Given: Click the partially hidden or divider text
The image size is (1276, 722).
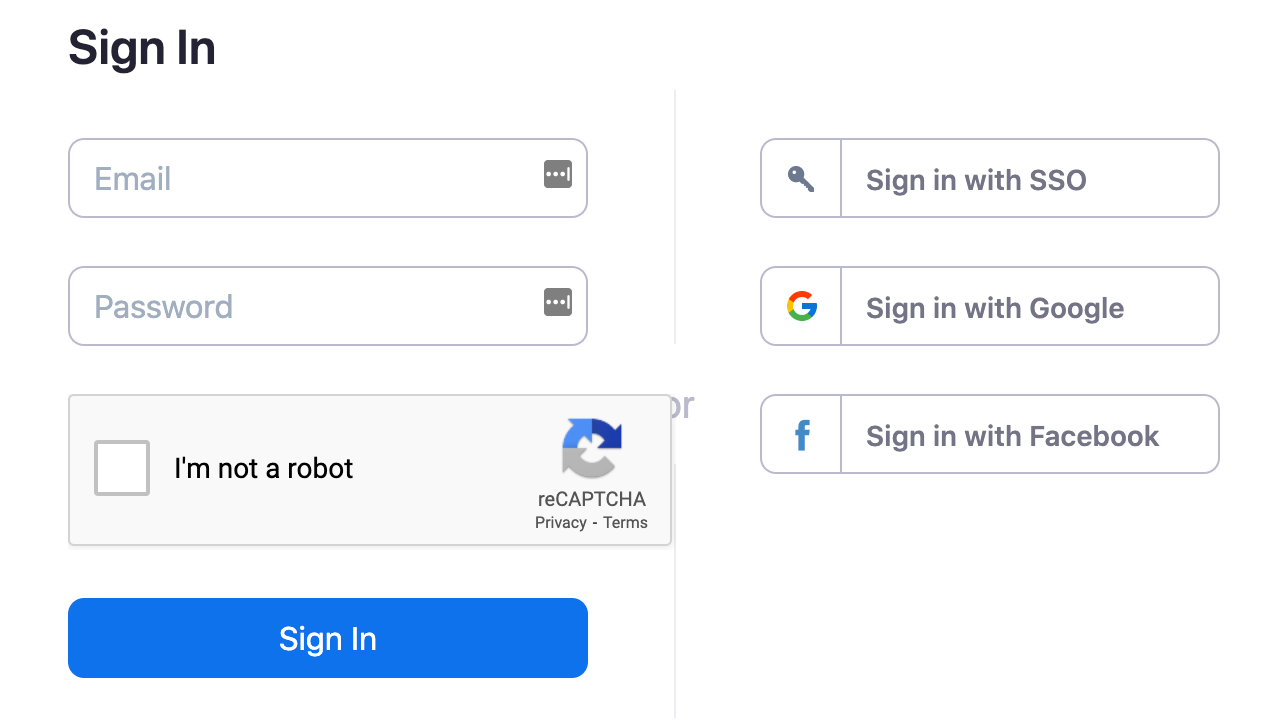Looking at the screenshot, I should pyautogui.click(x=683, y=405).
